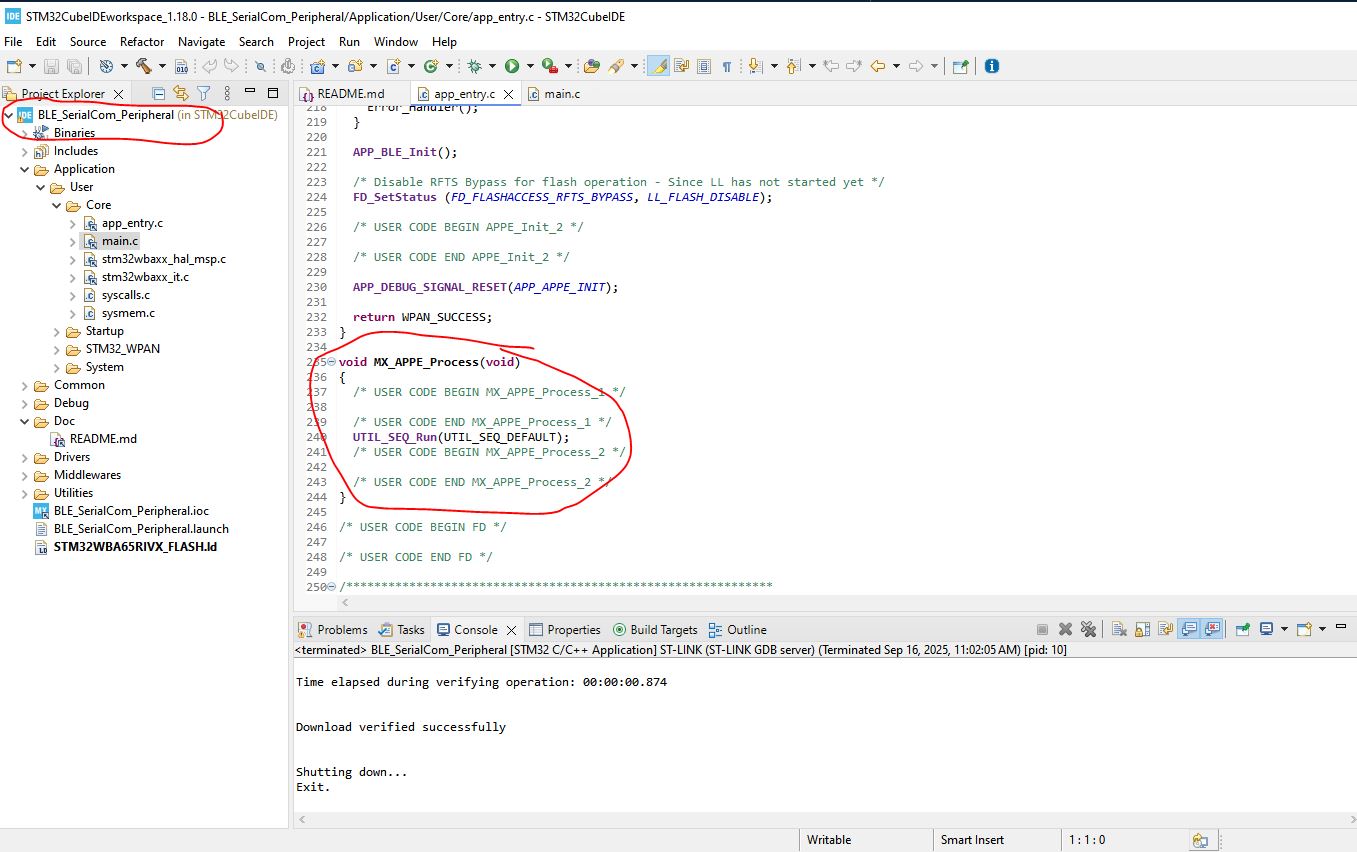1357x852 pixels.
Task: Switch to the Build Targets tab
Action: coord(654,630)
